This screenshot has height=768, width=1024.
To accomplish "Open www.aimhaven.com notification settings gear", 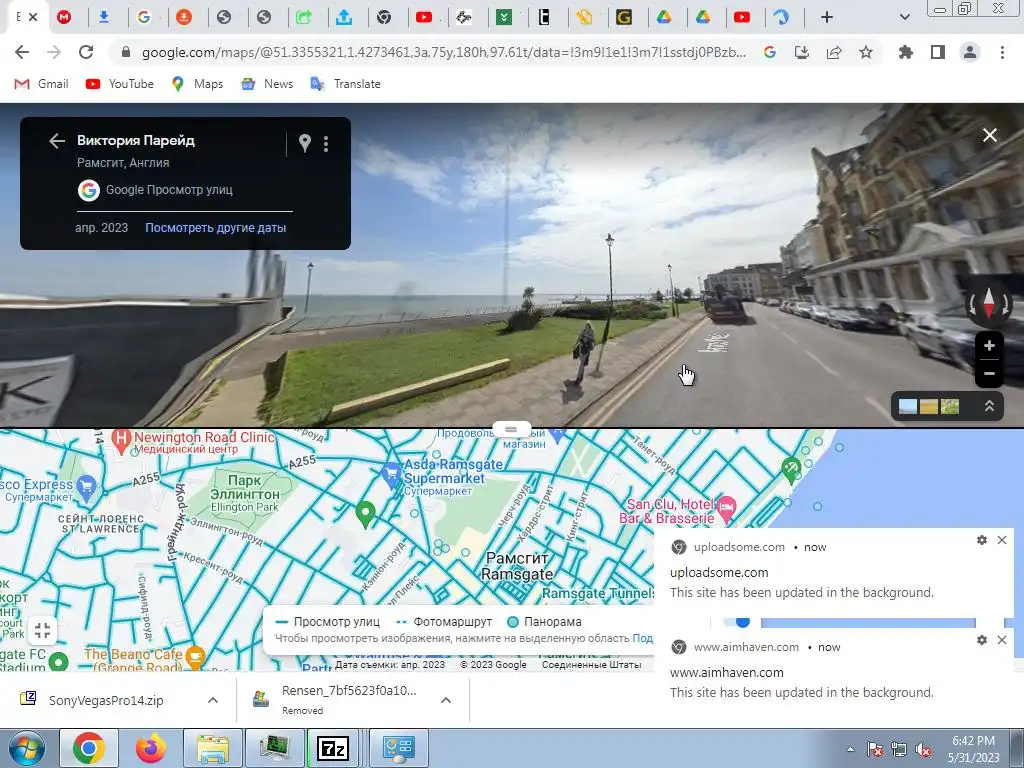I will click(982, 640).
